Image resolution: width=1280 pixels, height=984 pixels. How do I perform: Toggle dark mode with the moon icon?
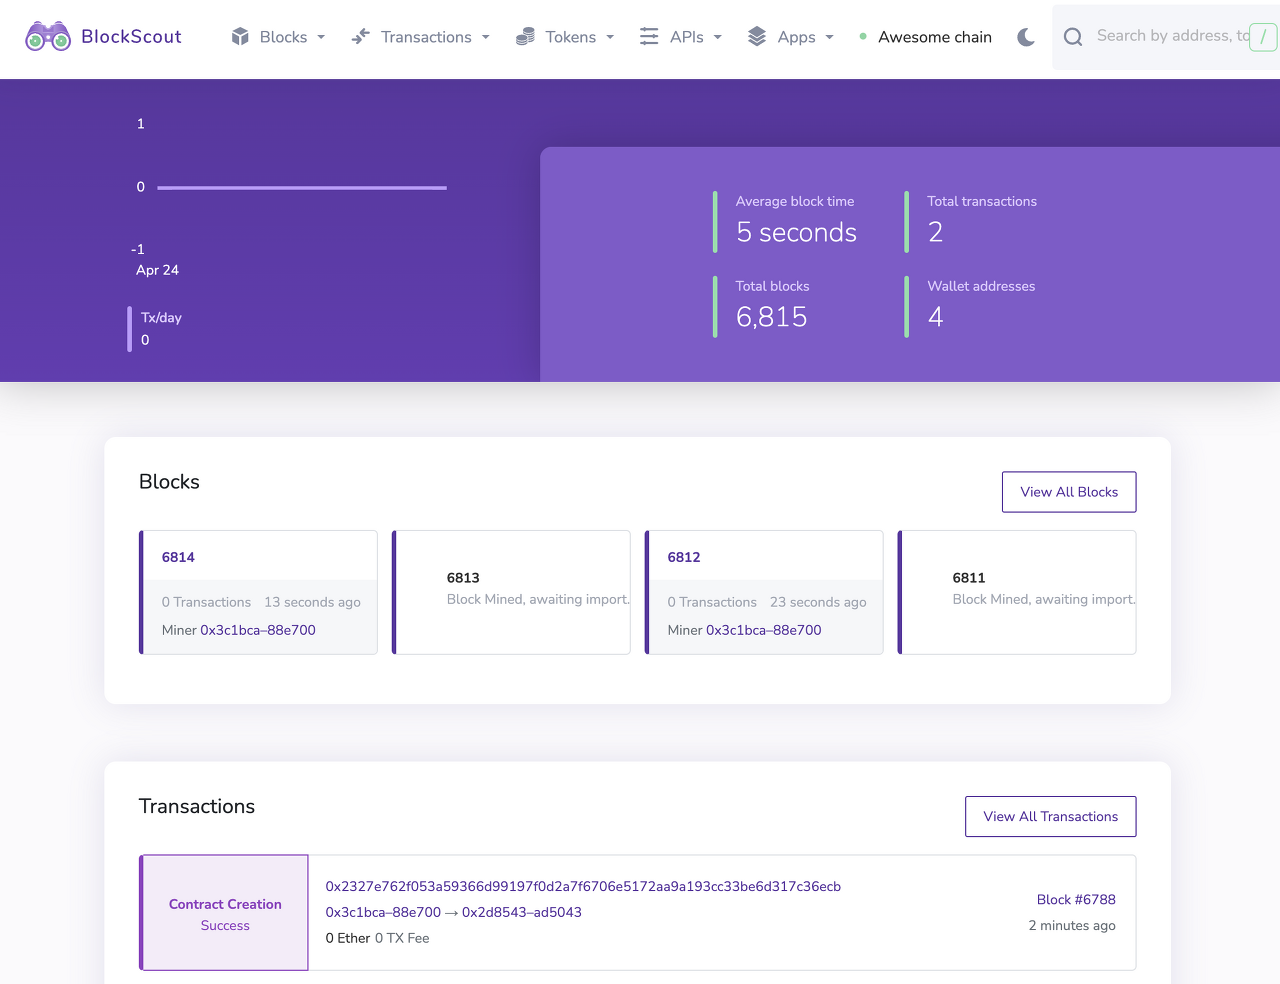pos(1026,37)
